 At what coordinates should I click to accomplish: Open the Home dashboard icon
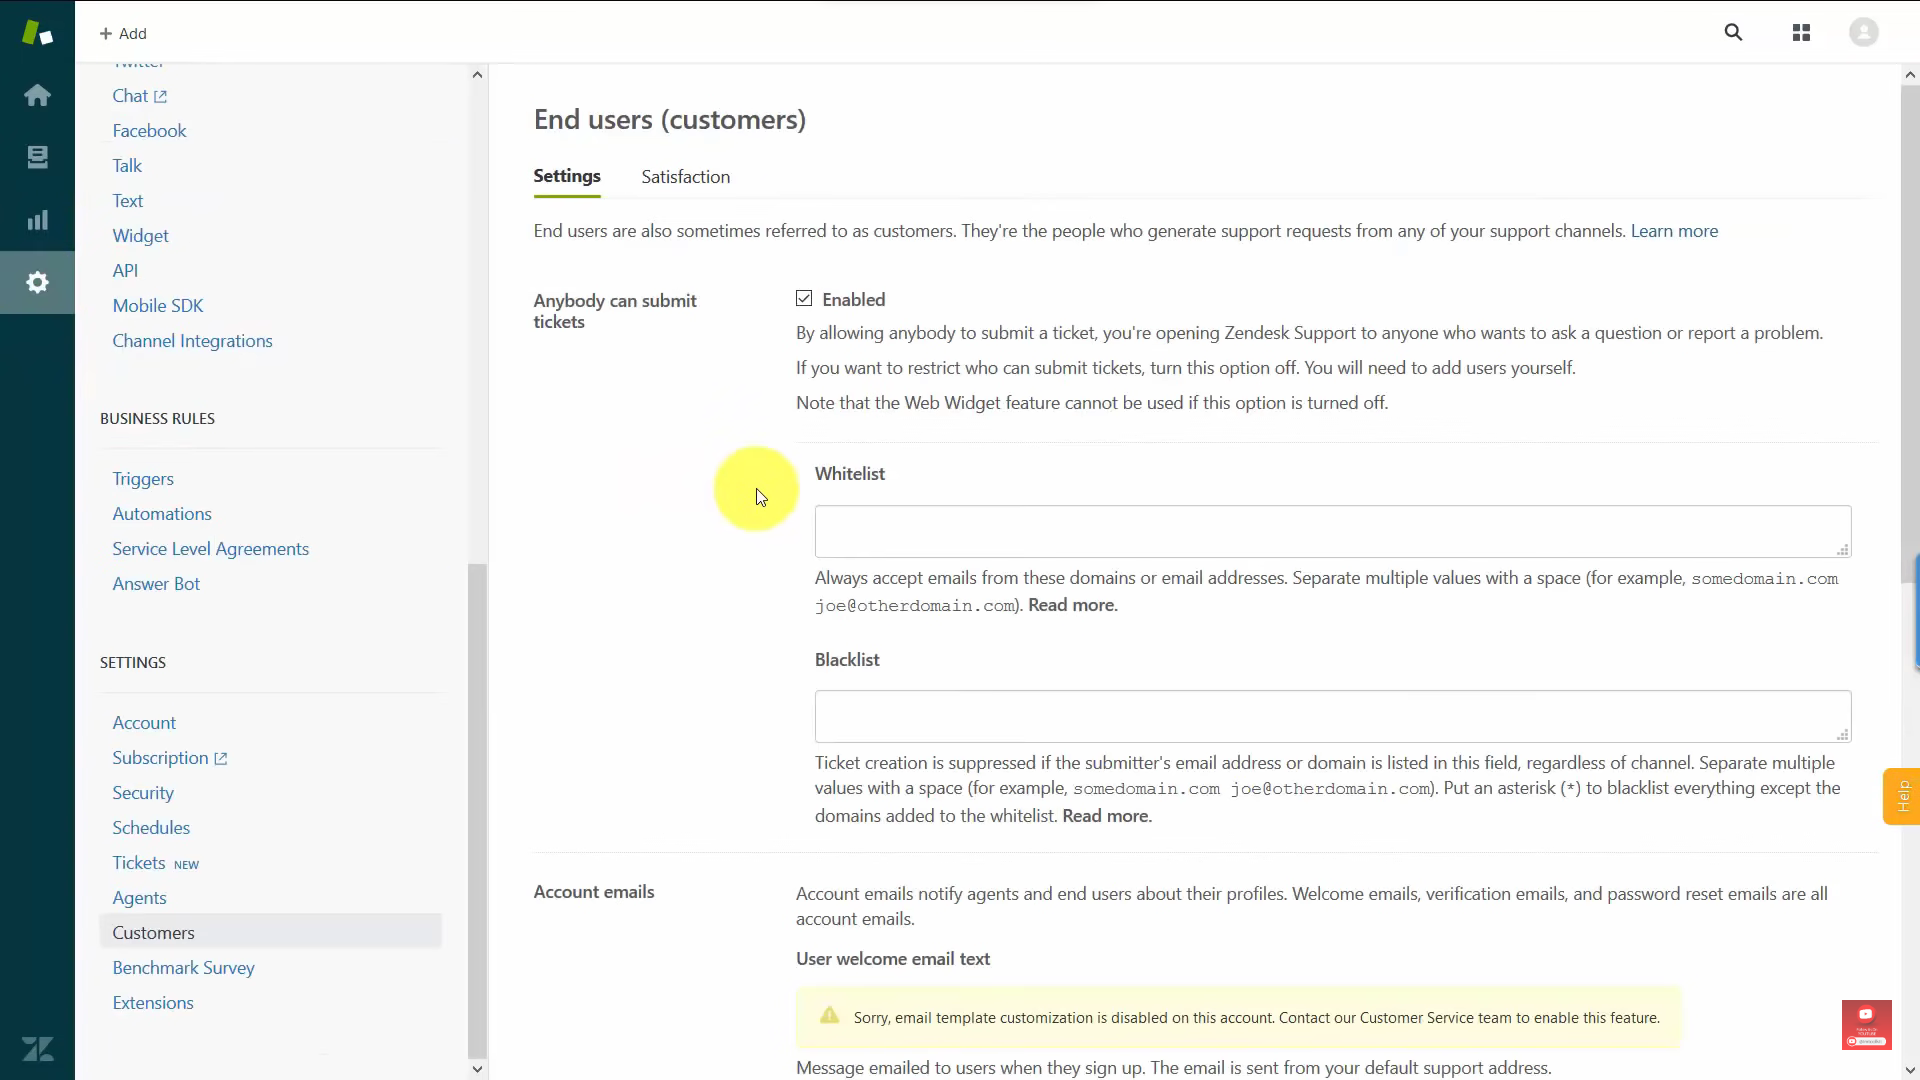[37, 95]
